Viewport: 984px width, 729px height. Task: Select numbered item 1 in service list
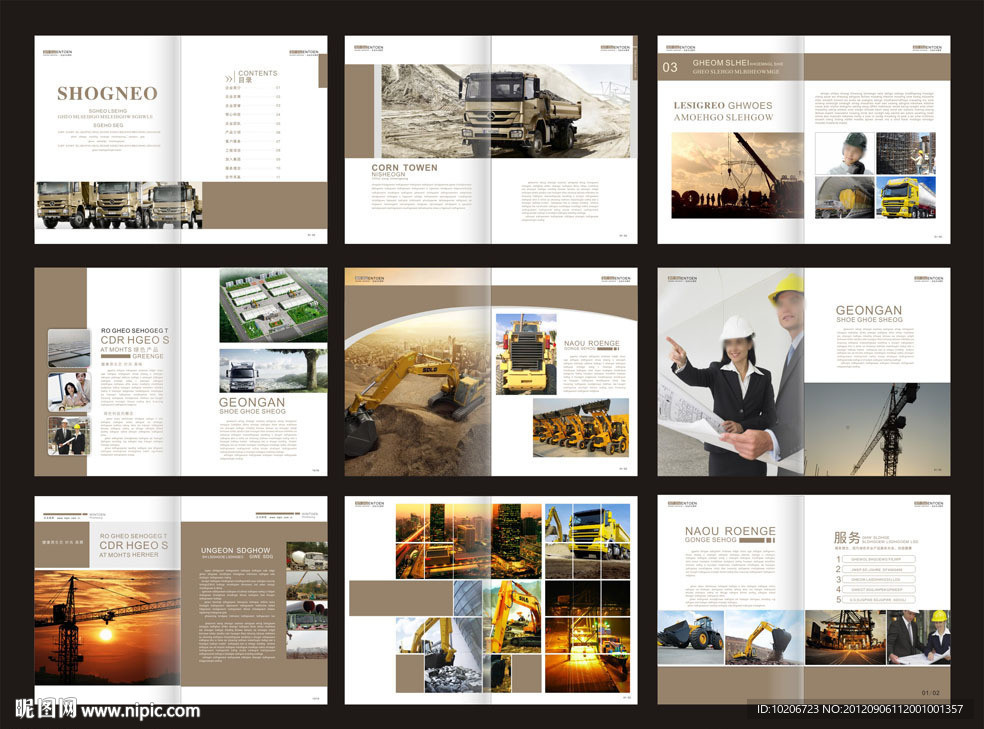tap(875, 559)
